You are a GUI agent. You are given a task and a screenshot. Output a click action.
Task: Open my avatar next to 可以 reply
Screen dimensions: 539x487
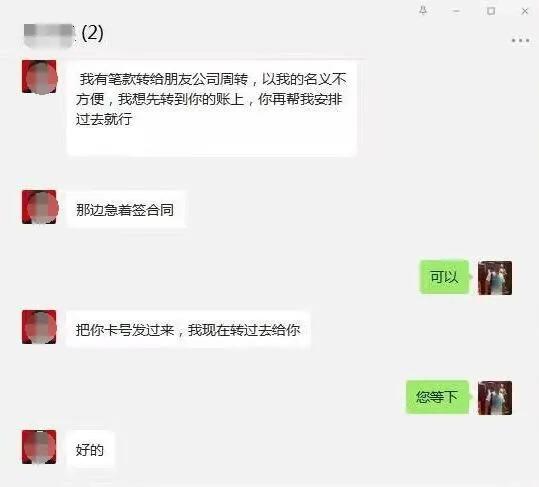pyautogui.click(x=495, y=278)
